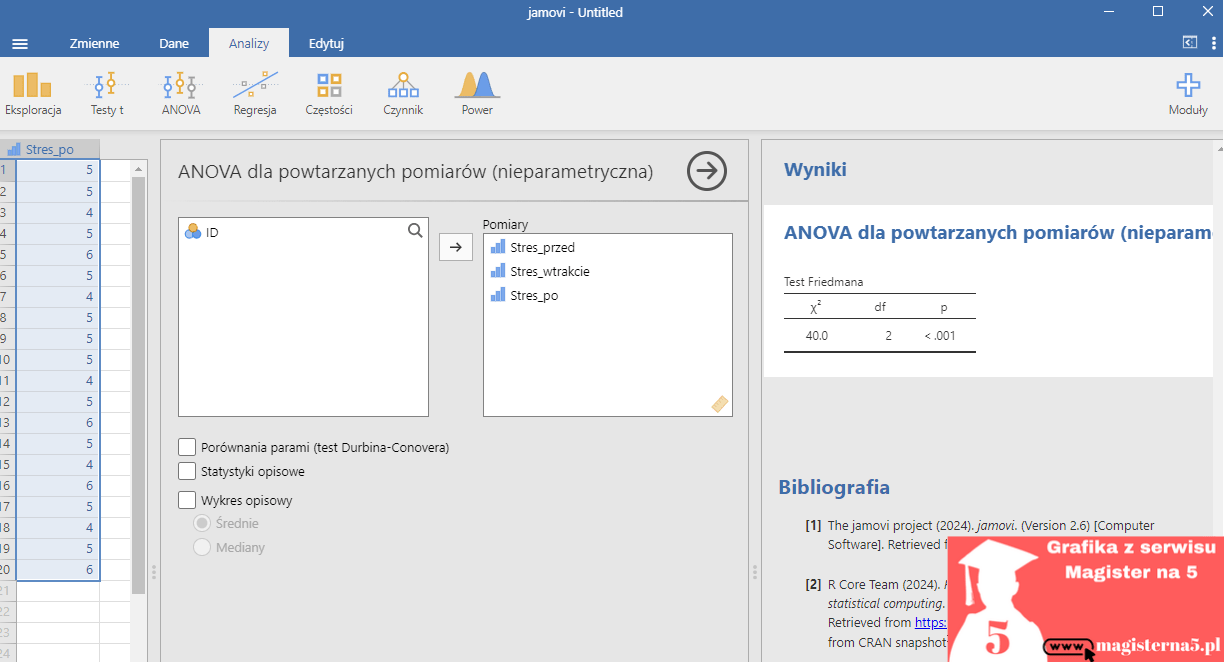The width and height of the screenshot is (1224, 662).
Task: Open the Edytuj tab
Action: [x=327, y=44]
